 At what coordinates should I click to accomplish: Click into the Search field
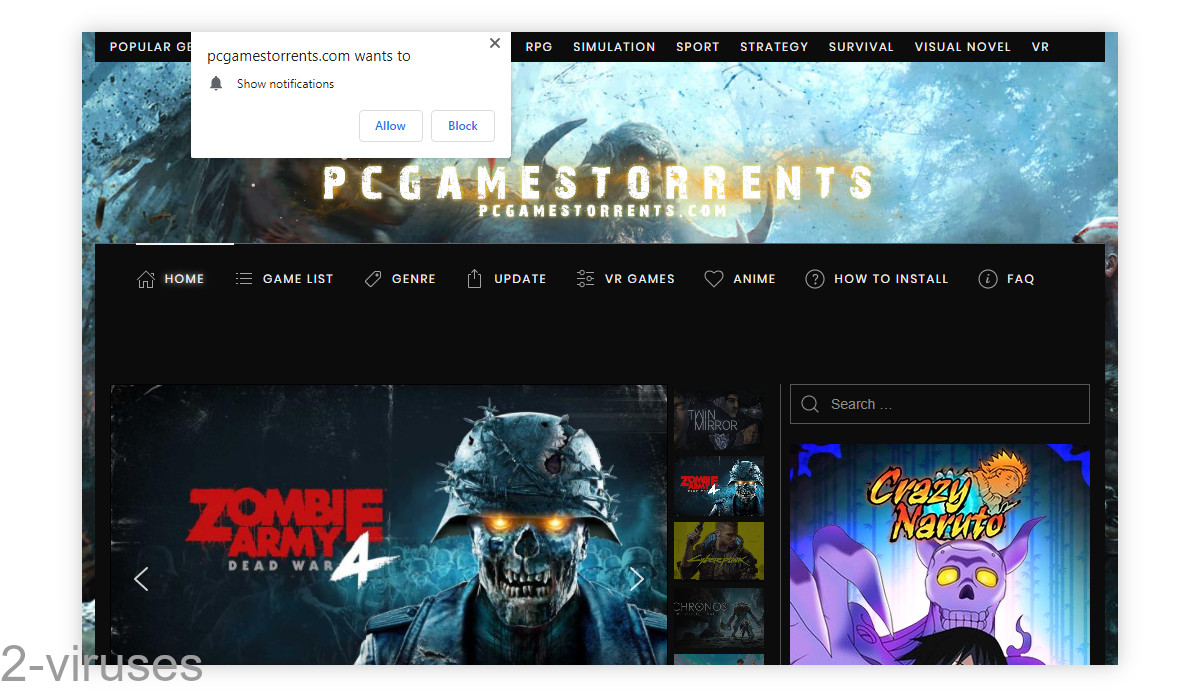[x=940, y=404]
